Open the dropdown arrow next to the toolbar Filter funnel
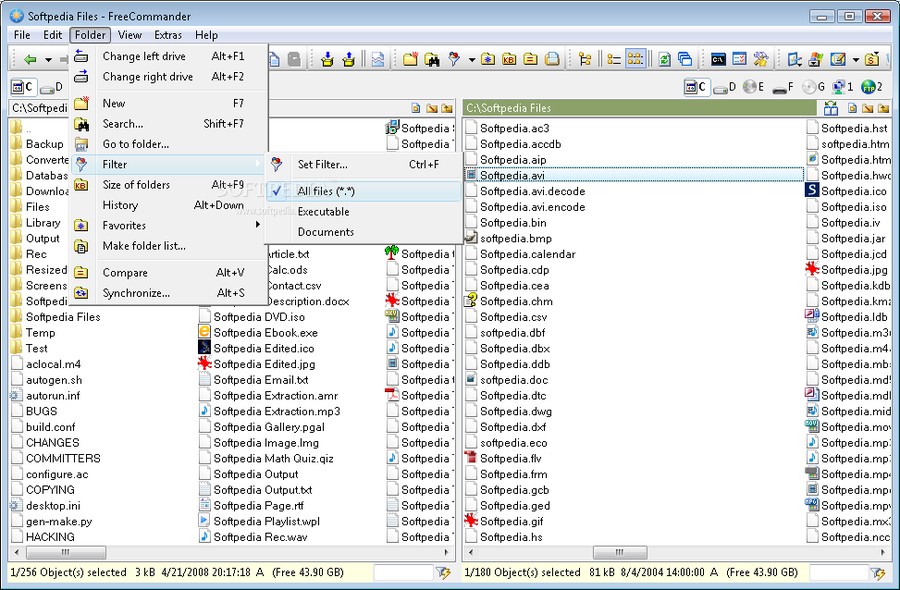 472,60
